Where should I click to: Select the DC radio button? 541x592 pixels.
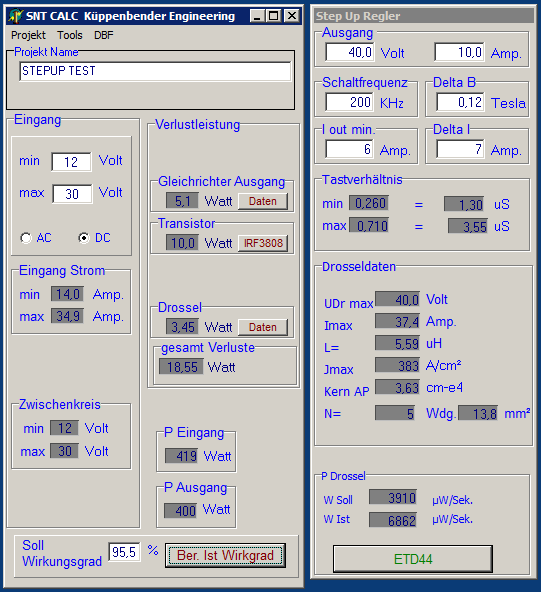coord(84,238)
